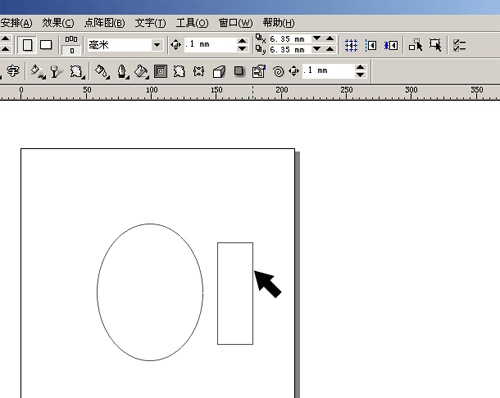Open the 效果(C) menu
500x398 pixels.
pyautogui.click(x=58, y=23)
